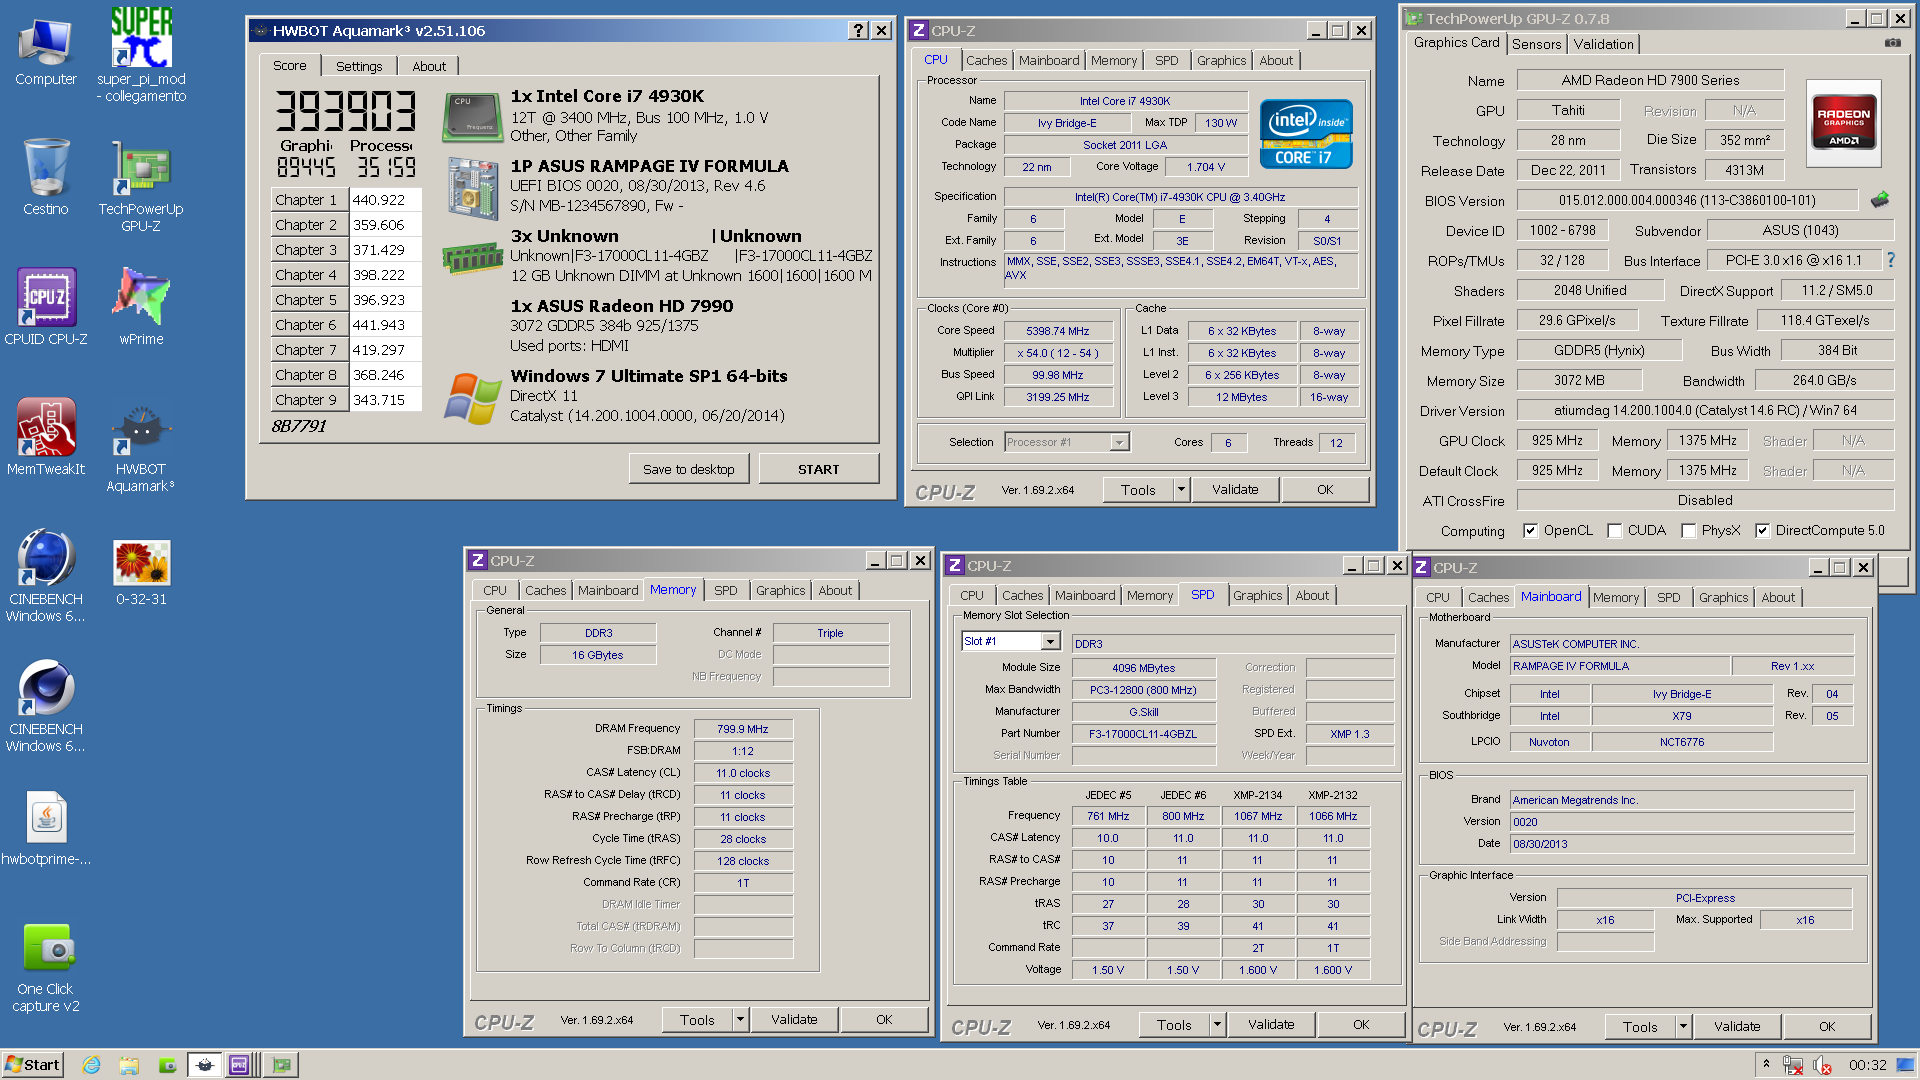The height and width of the screenshot is (1080, 1920).
Task: Click Save to desktop button
Action: pyautogui.click(x=688, y=469)
